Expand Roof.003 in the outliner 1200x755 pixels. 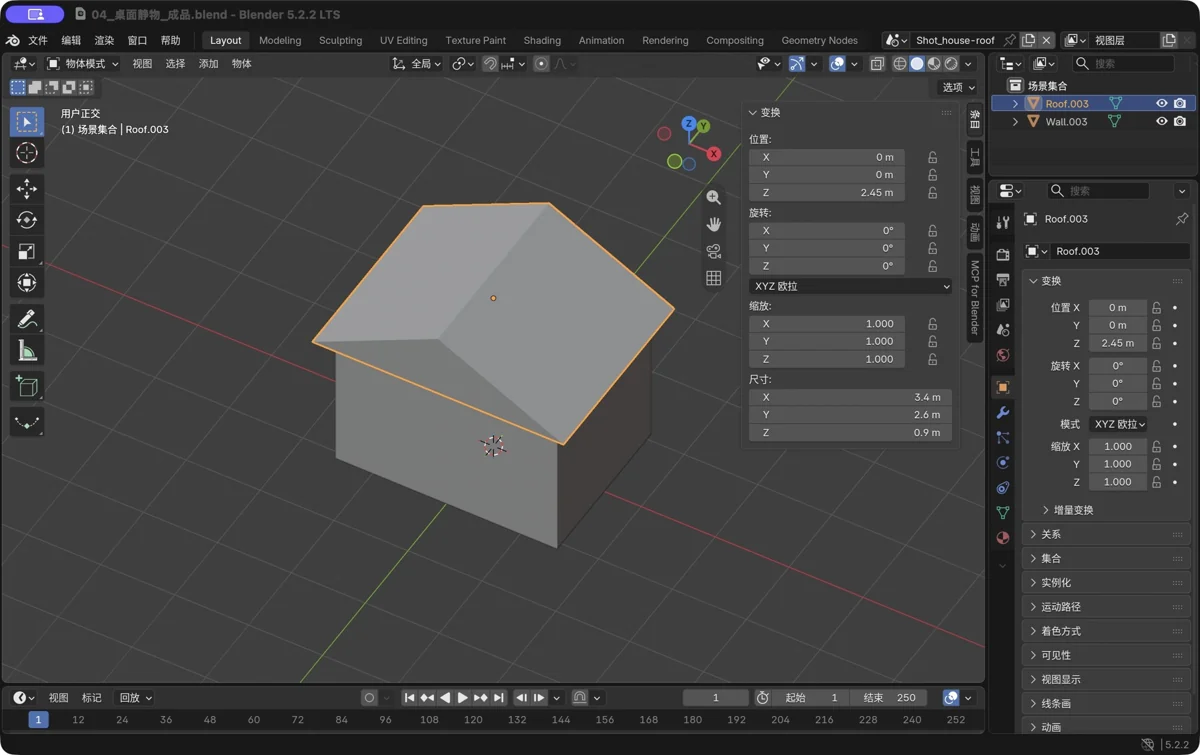click(1015, 104)
